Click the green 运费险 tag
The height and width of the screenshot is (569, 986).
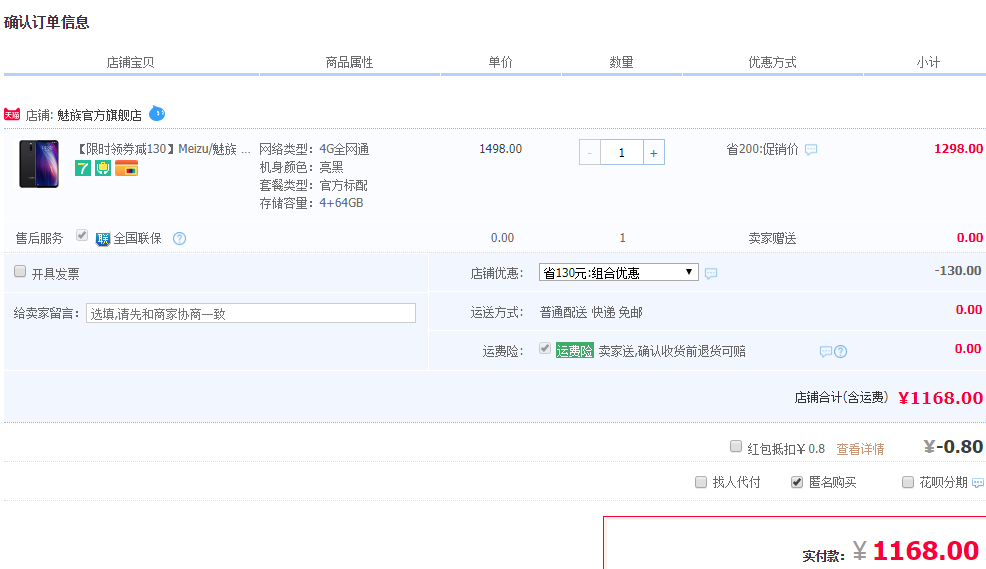click(x=575, y=351)
